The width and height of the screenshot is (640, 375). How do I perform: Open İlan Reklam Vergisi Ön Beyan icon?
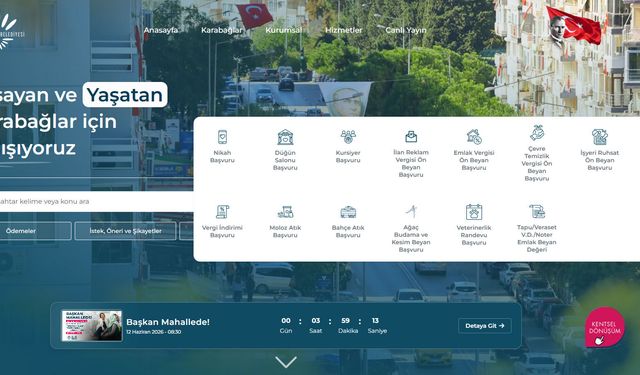pyautogui.click(x=411, y=137)
